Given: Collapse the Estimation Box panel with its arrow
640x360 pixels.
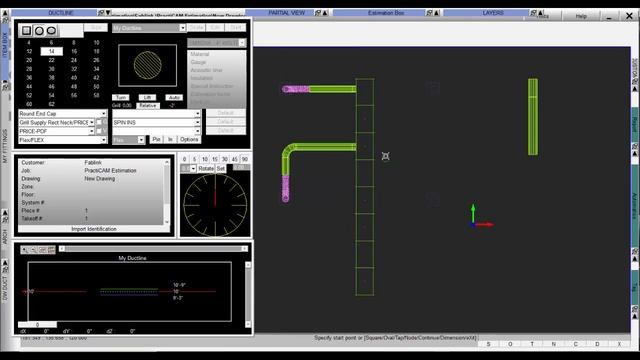Looking at the screenshot, I should (437, 13).
